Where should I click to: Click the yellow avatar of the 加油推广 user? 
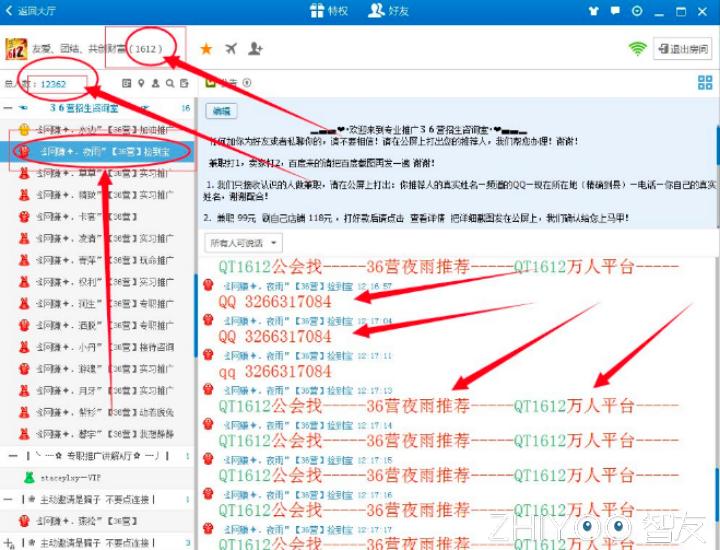24,129
